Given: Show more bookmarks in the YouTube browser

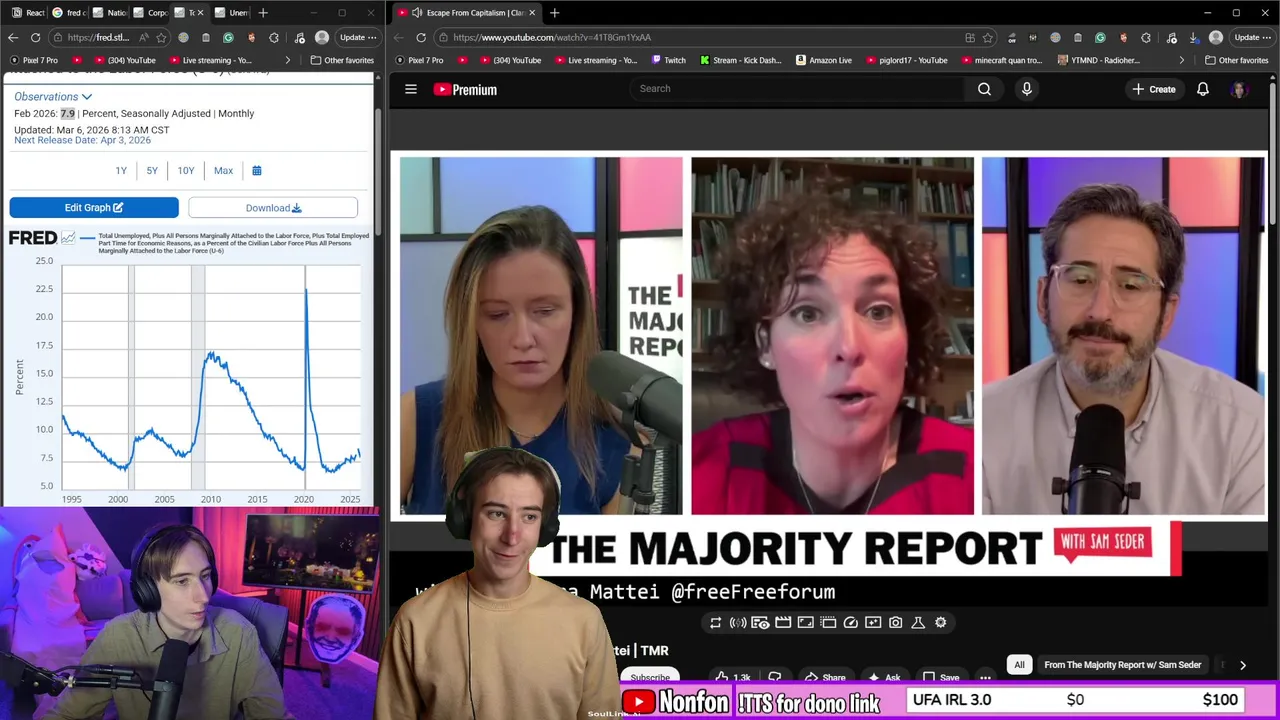Looking at the screenshot, I should coord(1181,60).
